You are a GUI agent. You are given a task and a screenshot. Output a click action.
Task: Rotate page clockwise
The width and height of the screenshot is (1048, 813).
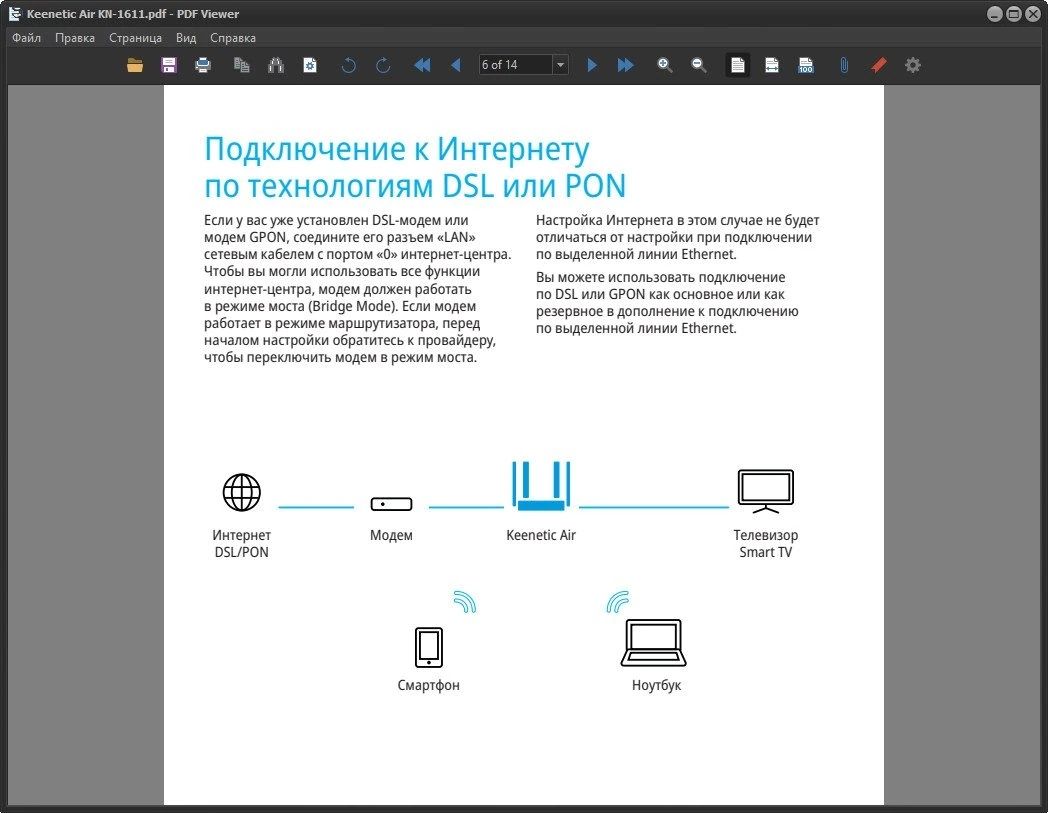[x=383, y=65]
